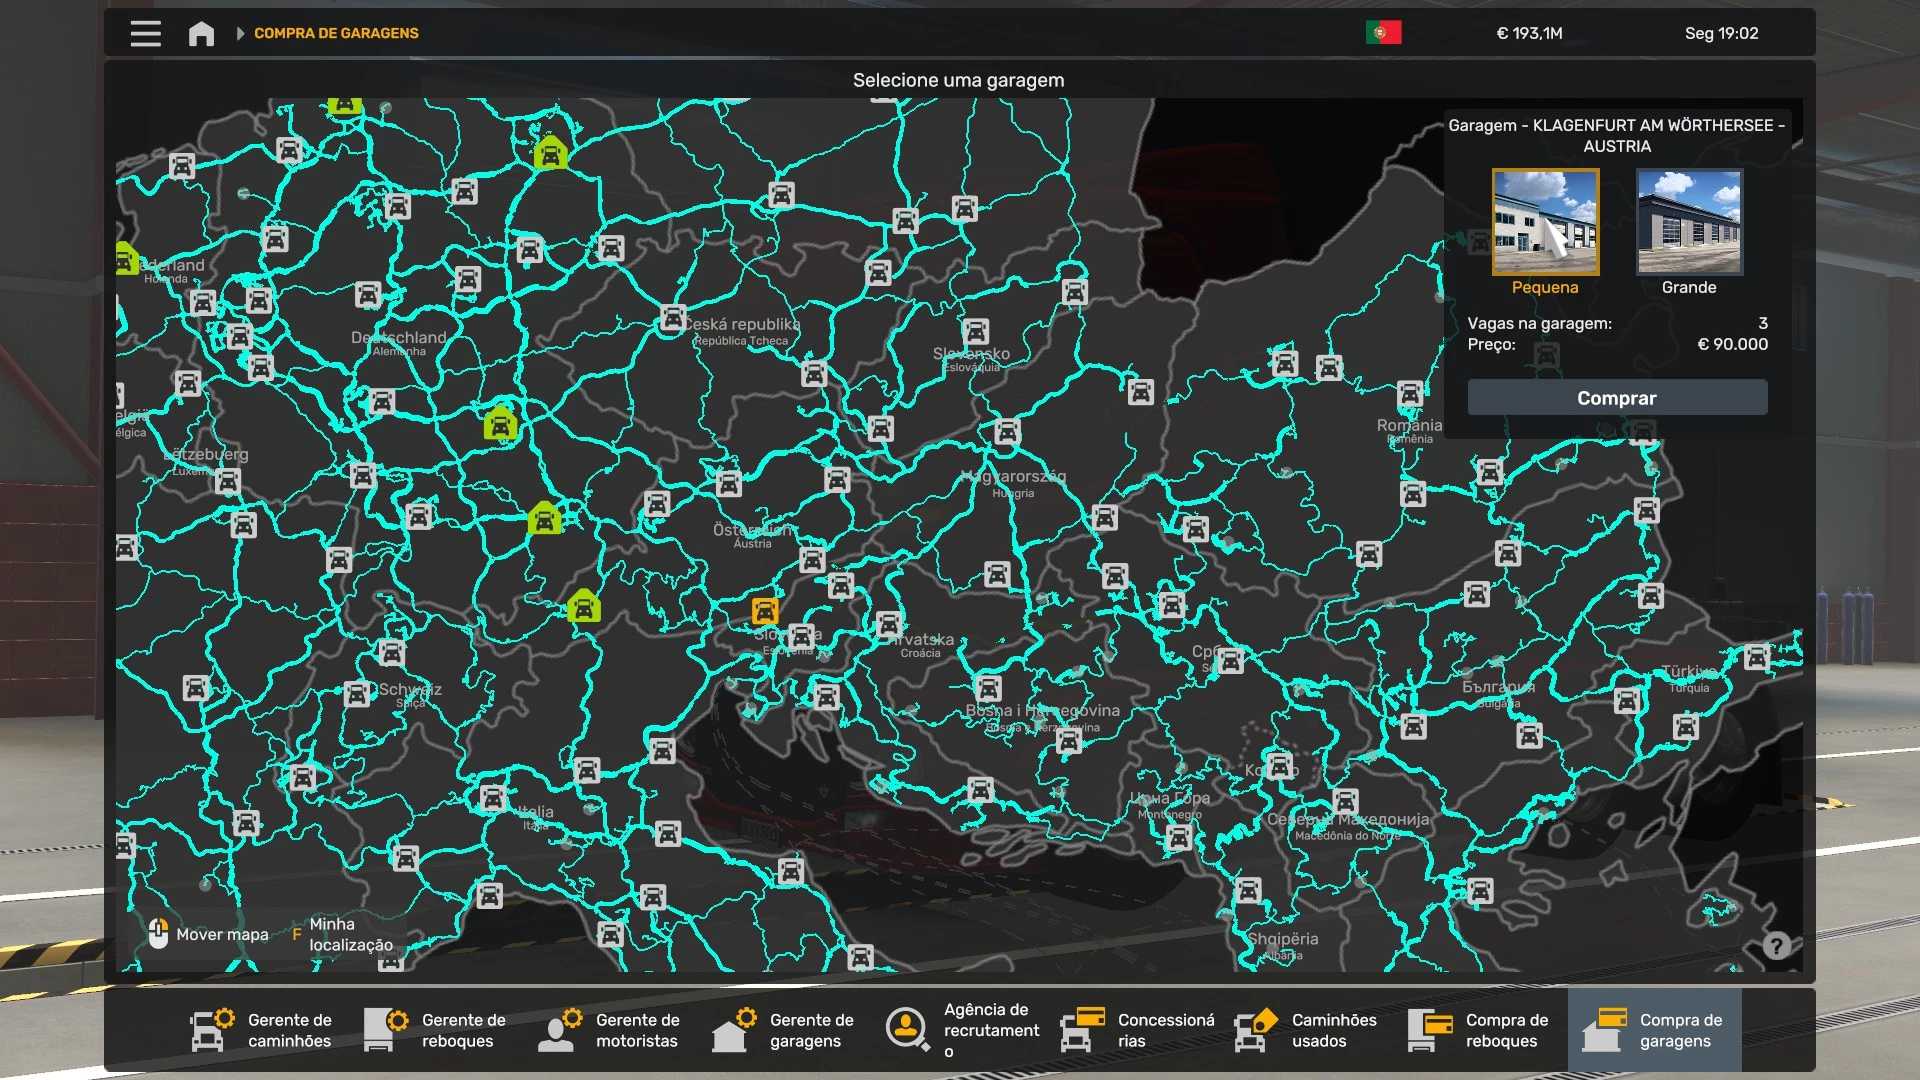Open Gerente de motoristas manager
The width and height of the screenshot is (1920, 1080).
(610, 1030)
